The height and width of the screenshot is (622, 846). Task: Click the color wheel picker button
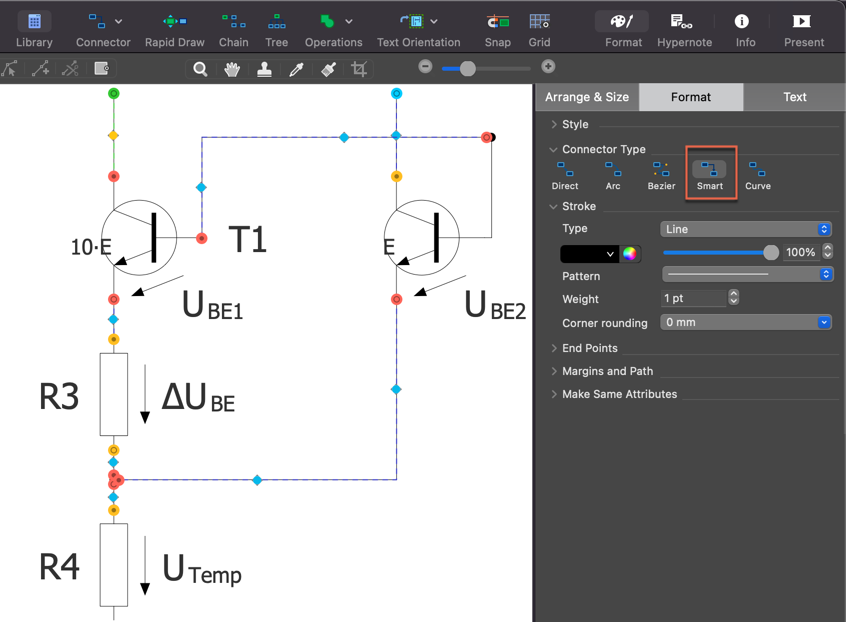[630, 254]
